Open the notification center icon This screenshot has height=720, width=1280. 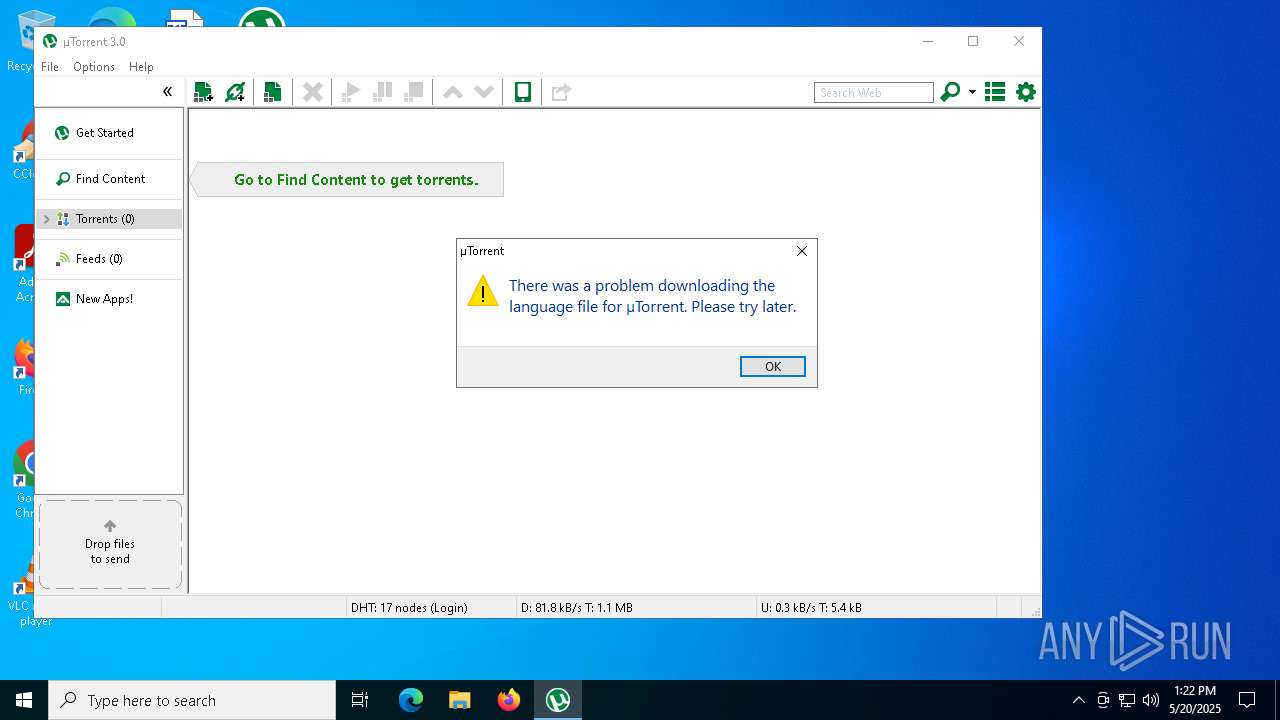tap(1247, 700)
